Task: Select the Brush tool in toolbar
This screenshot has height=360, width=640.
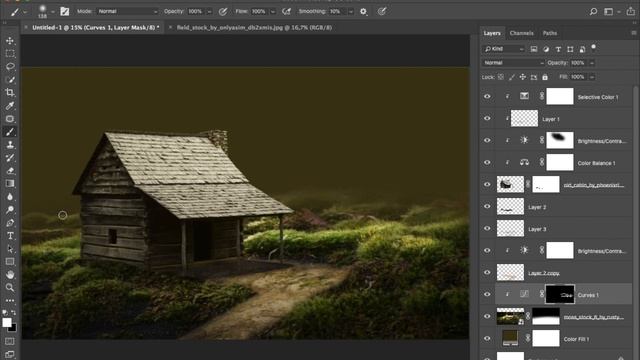Action: (x=10, y=132)
